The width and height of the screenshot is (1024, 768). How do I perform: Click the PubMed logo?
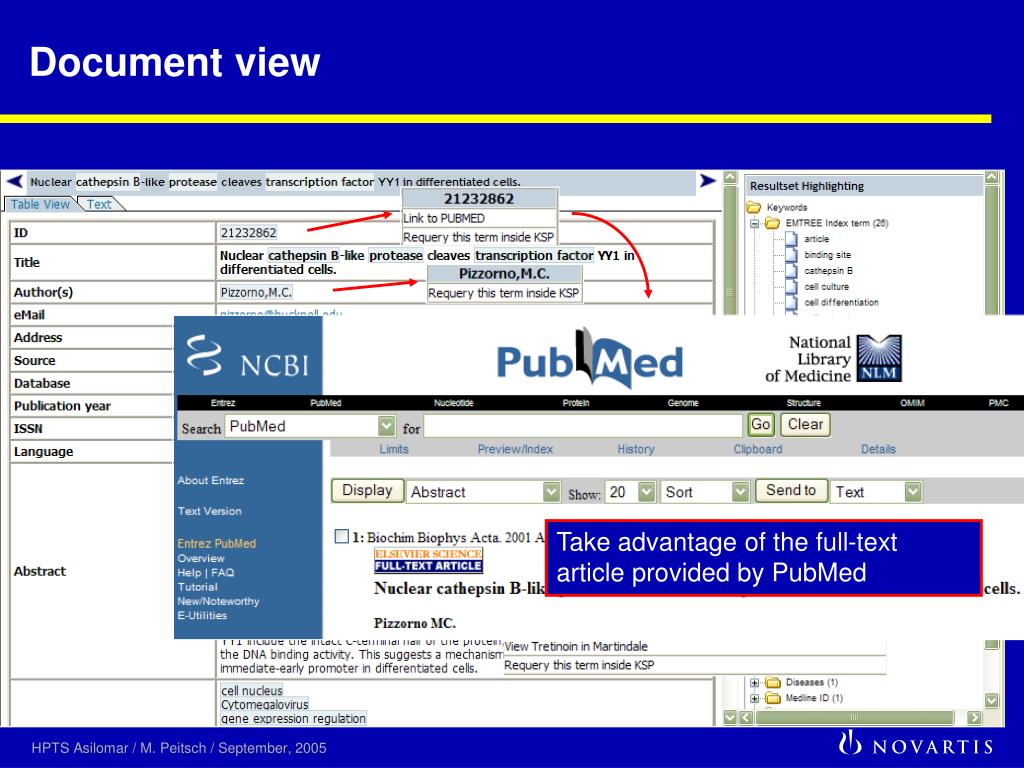pos(590,359)
